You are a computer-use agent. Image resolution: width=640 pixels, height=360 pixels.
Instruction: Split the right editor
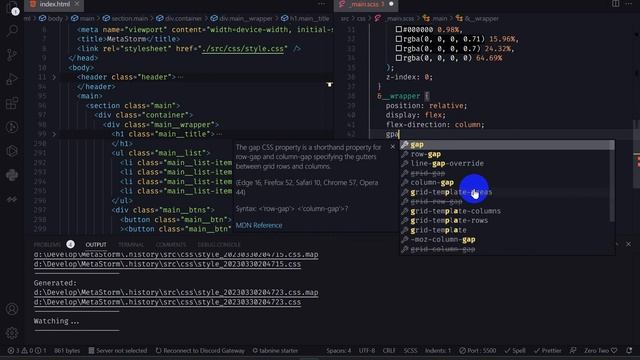pos(615,4)
